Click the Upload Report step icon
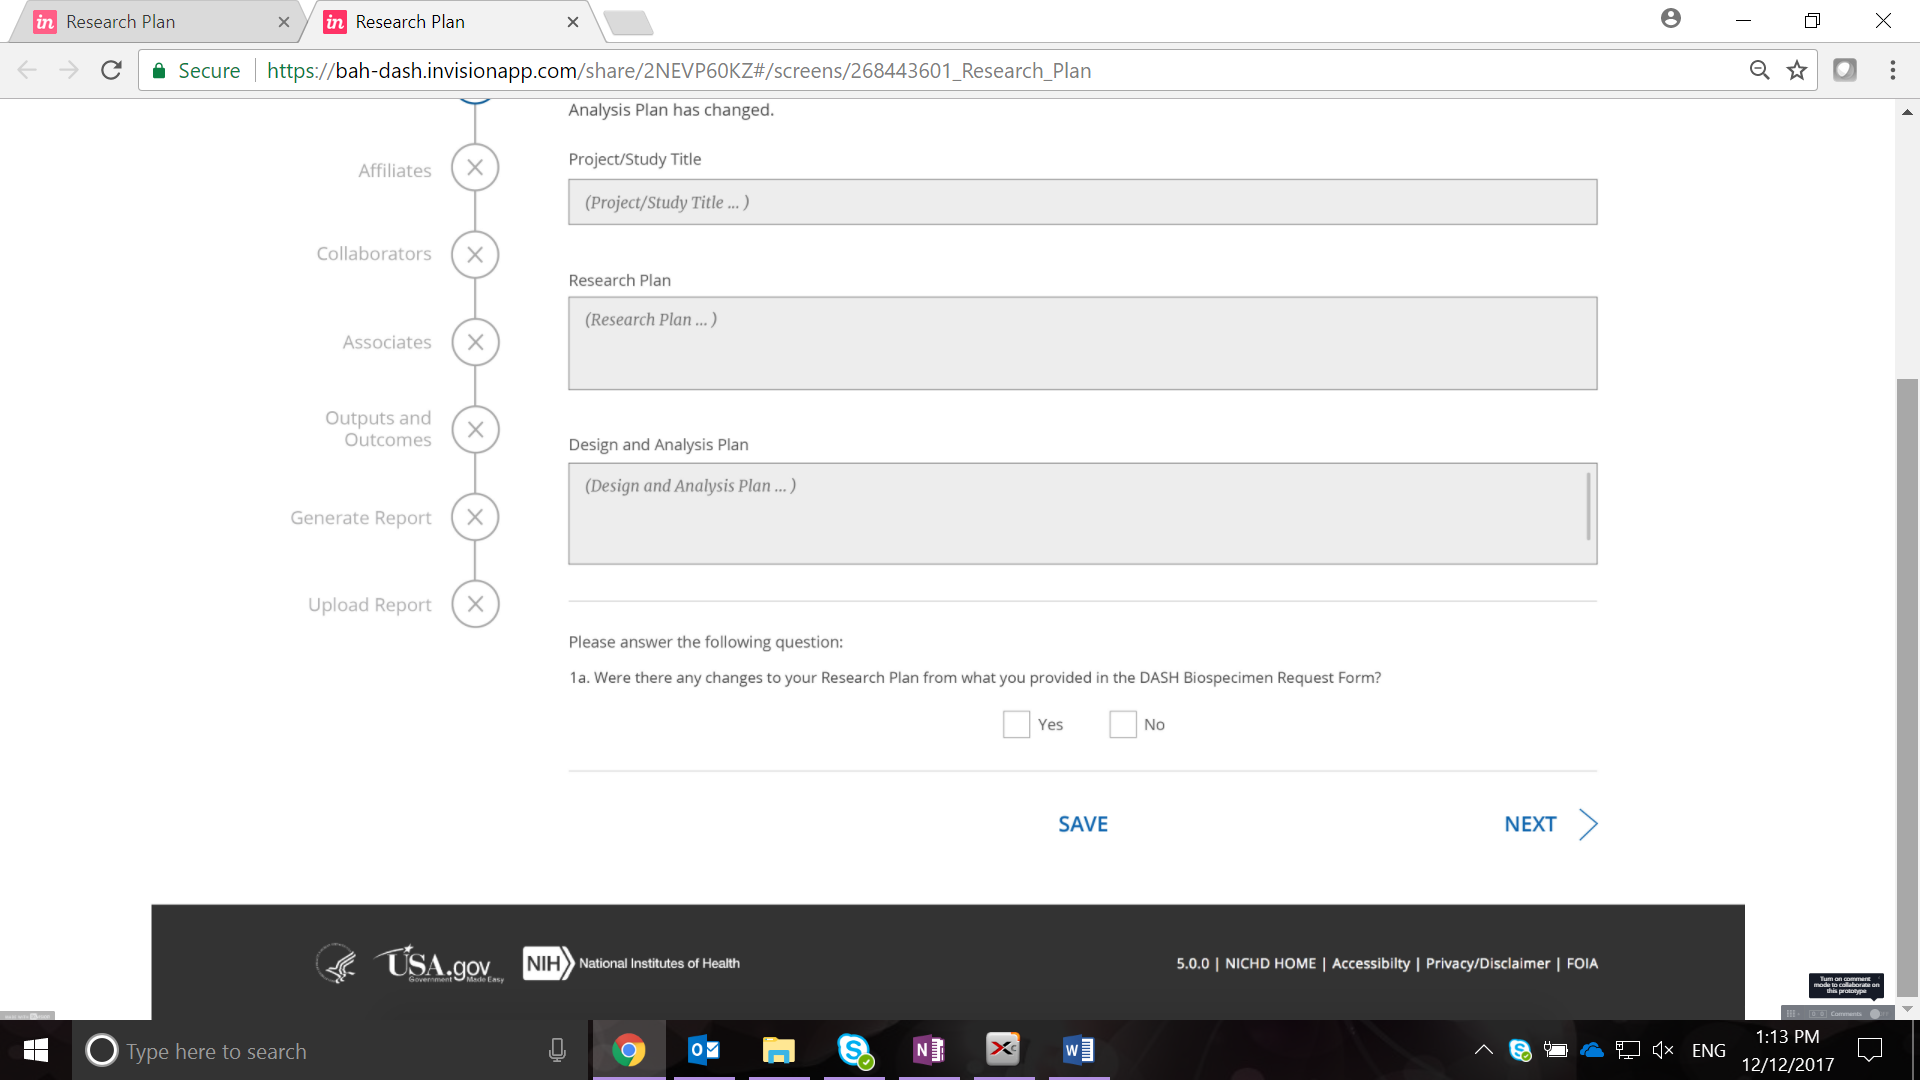This screenshot has width=1920, height=1080. pos(475,604)
